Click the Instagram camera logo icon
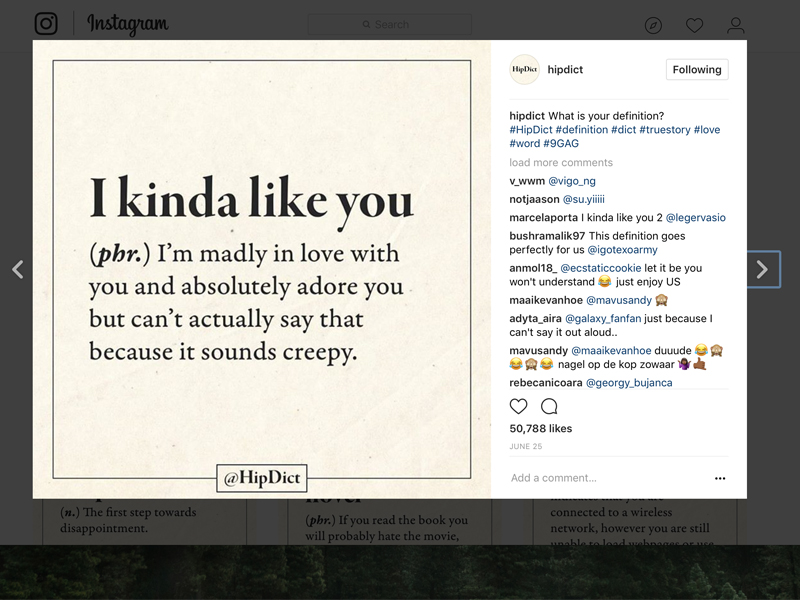Screen dimensions: 800x600 tap(46, 23)
